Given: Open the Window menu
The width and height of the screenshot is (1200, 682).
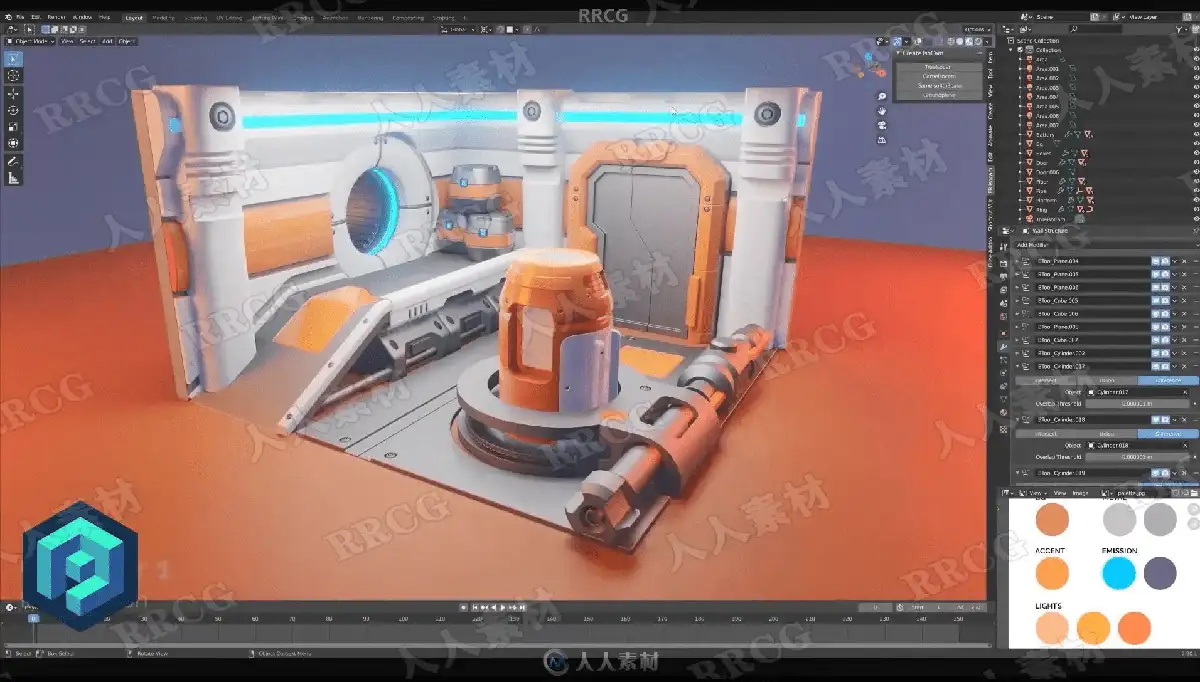Looking at the screenshot, I should point(82,18).
